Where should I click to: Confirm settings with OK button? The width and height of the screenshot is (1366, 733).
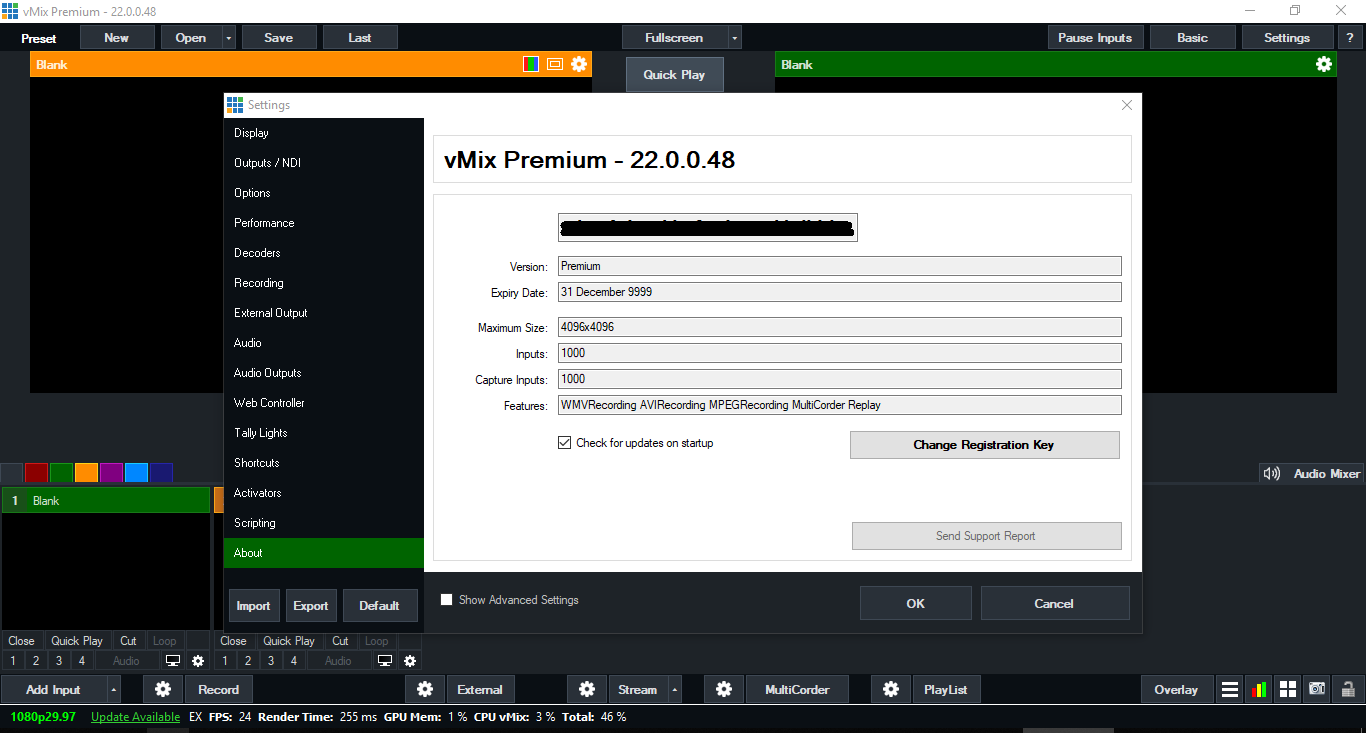[916, 603]
